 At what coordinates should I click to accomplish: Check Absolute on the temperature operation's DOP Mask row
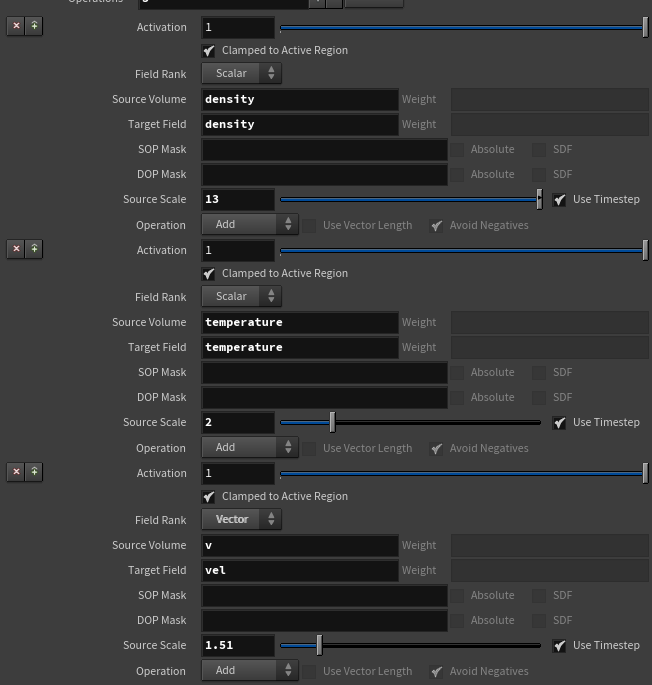click(x=457, y=398)
